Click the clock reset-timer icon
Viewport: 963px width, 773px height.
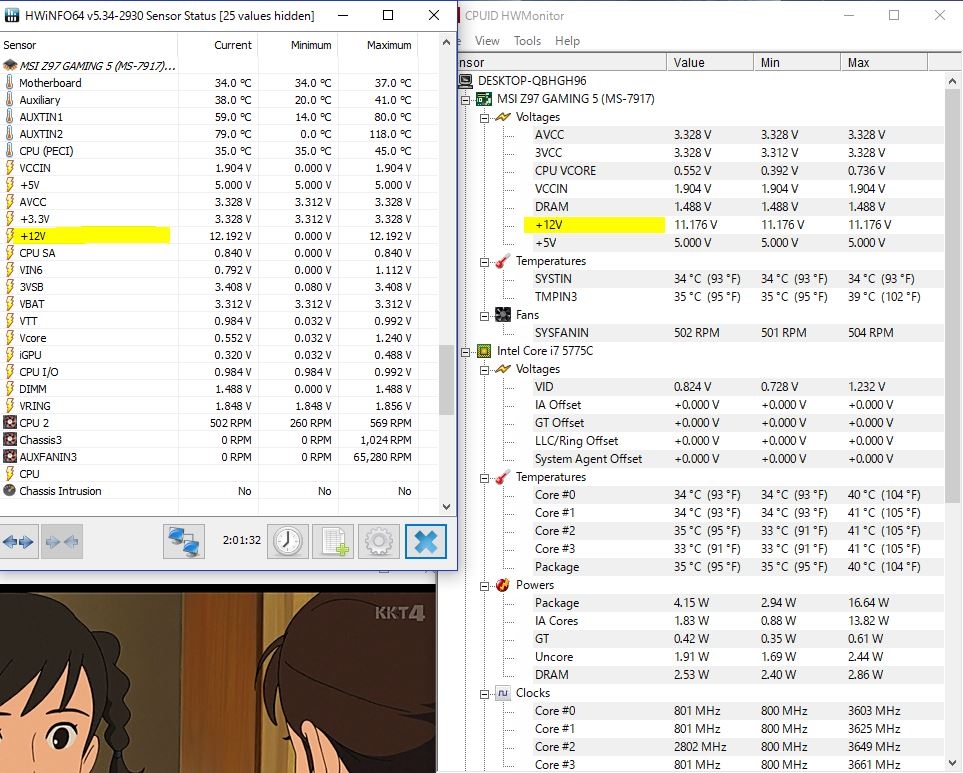tap(287, 541)
